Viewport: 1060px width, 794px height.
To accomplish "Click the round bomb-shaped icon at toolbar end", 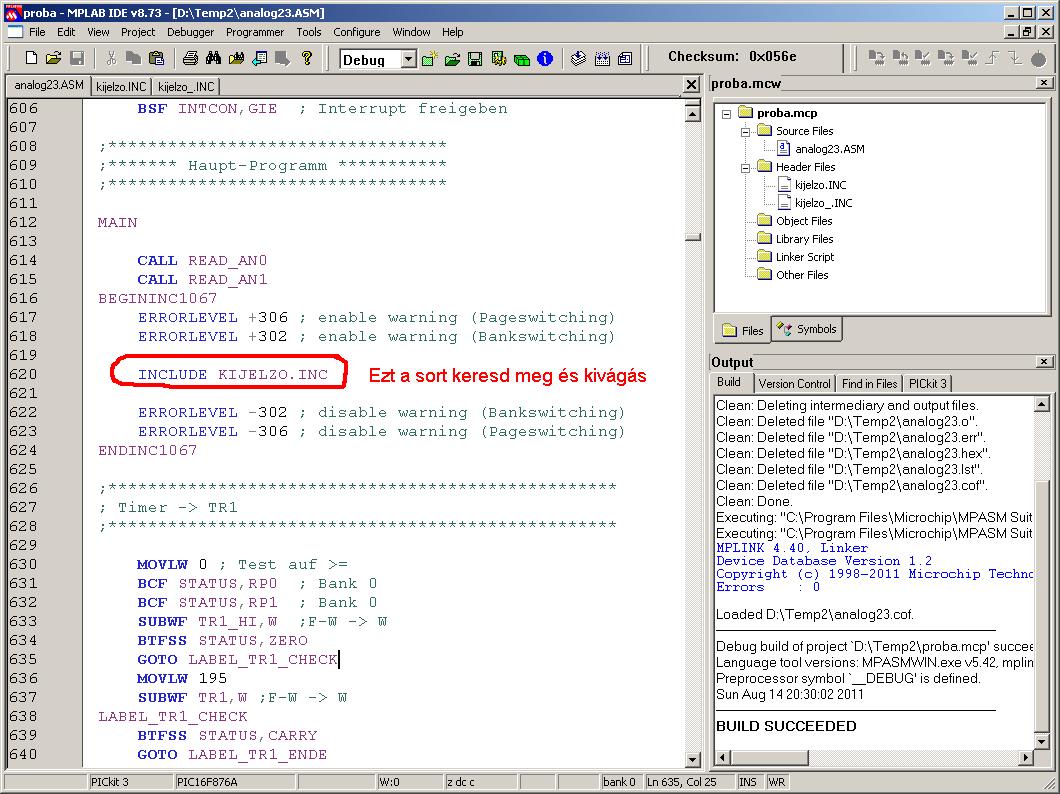I will coord(1038,59).
